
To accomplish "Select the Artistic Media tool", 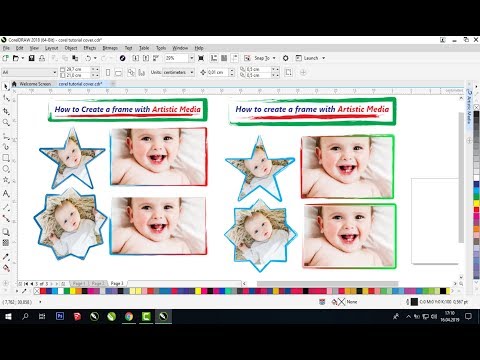I will (x=6, y=147).
